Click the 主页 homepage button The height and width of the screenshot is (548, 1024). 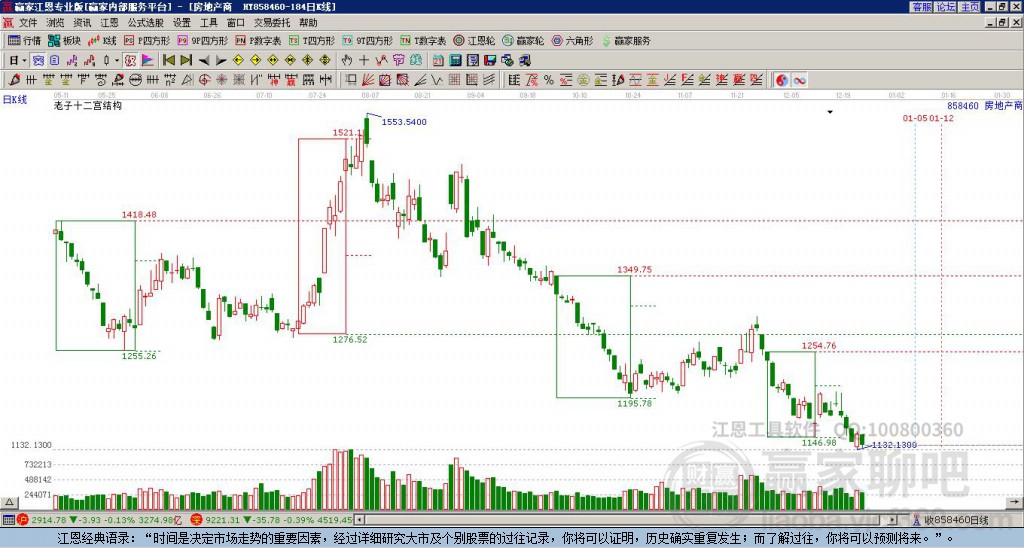pos(969,7)
